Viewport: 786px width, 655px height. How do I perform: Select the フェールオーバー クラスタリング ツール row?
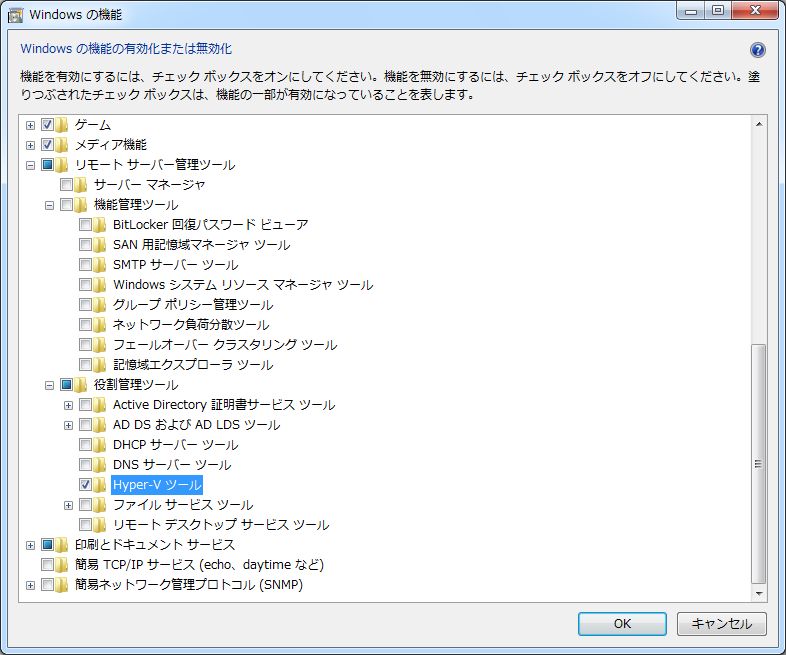pos(225,345)
